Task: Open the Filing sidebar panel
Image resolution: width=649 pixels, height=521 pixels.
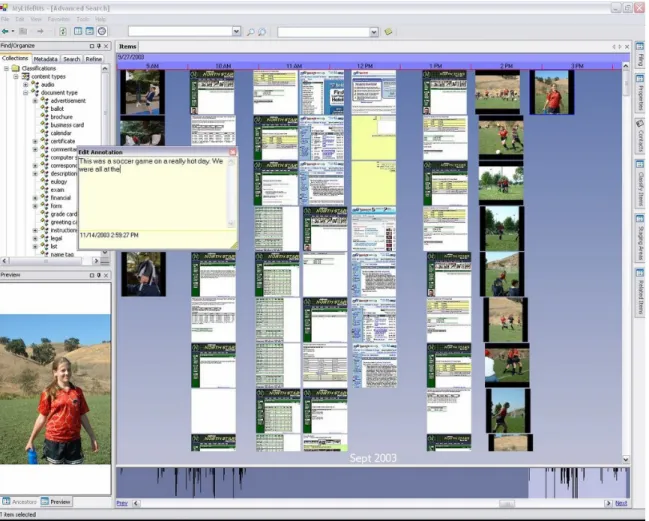Action: [x=640, y=55]
